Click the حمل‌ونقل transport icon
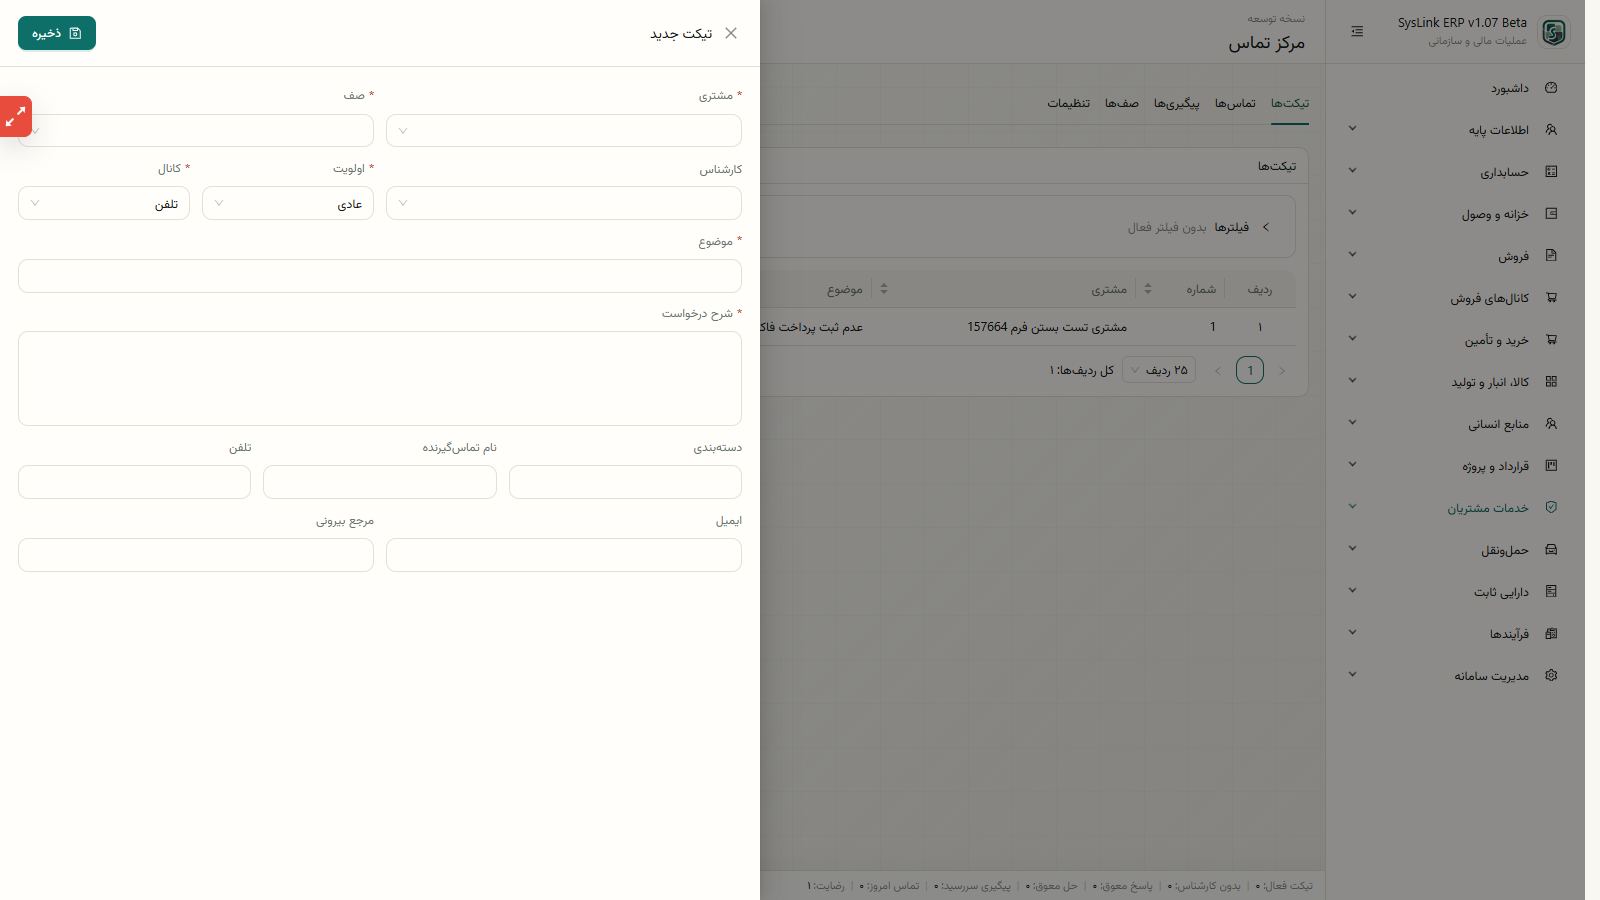1600x900 pixels. [x=1551, y=550]
